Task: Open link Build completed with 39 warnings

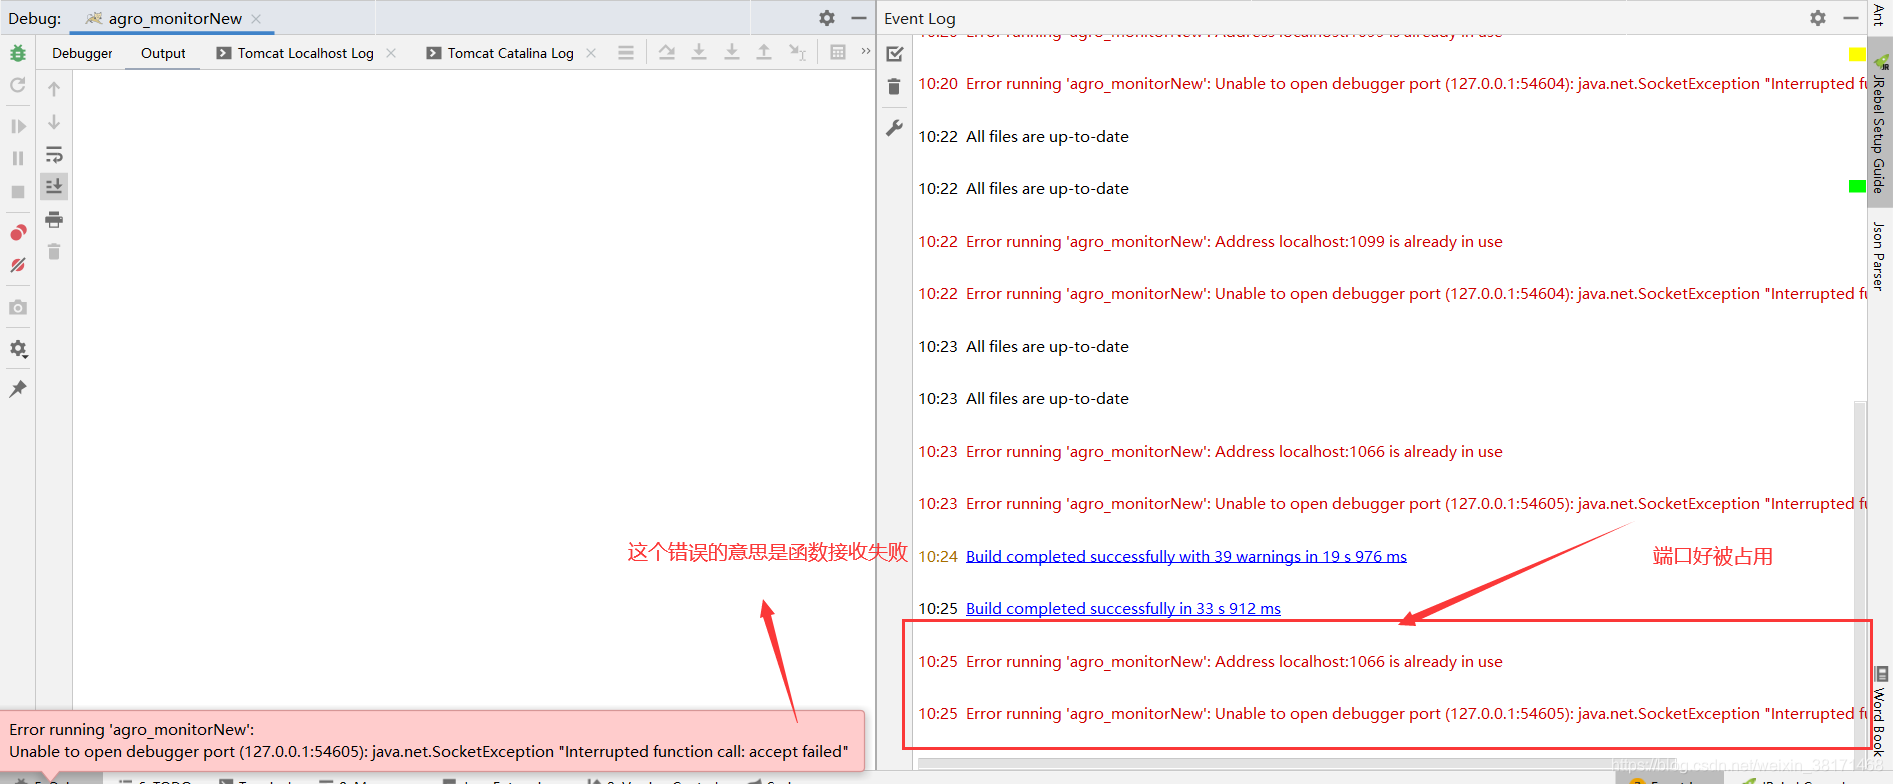Action: coord(1186,556)
